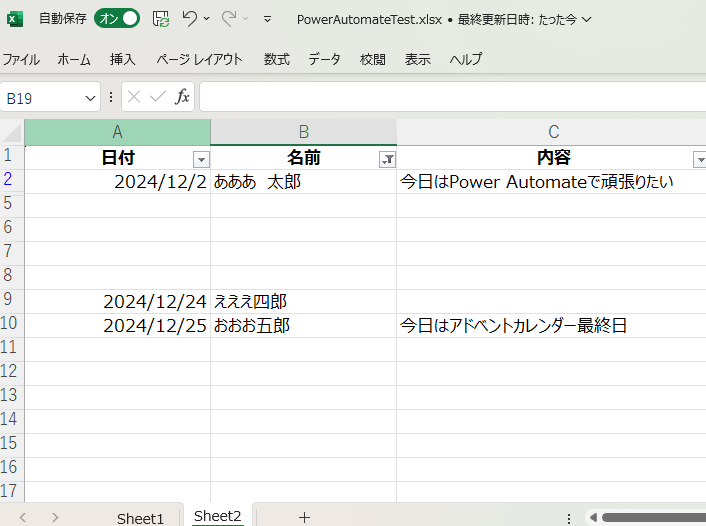Switch to the Sheet2 tab
Screen dimensions: 706x526
[217, 516]
